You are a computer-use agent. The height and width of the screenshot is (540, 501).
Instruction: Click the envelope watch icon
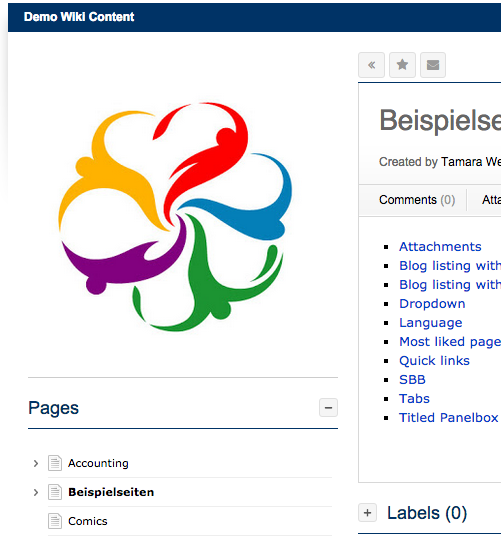point(433,65)
